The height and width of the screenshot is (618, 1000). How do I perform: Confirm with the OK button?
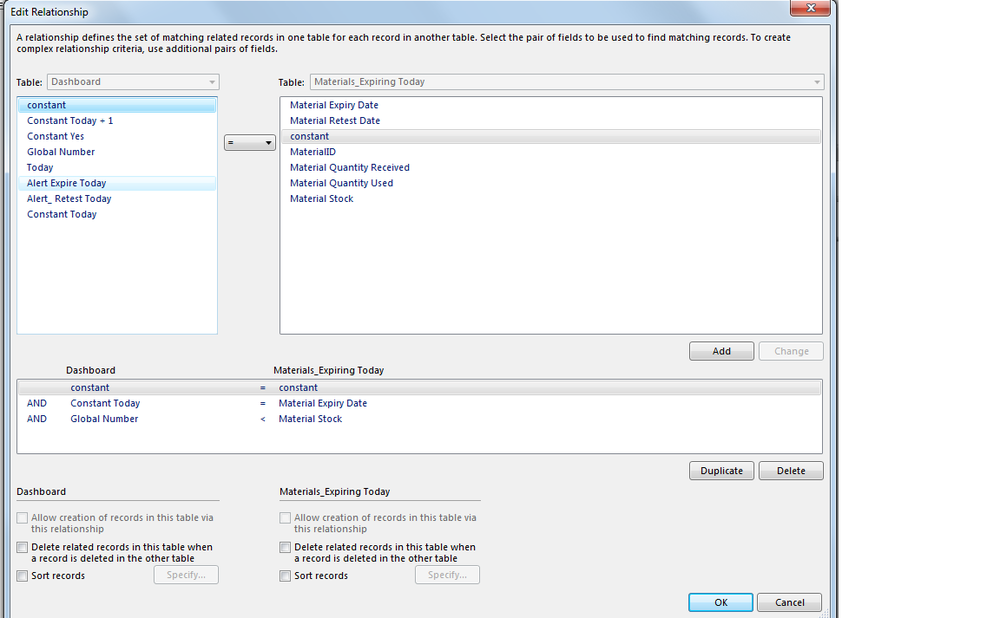(720, 602)
